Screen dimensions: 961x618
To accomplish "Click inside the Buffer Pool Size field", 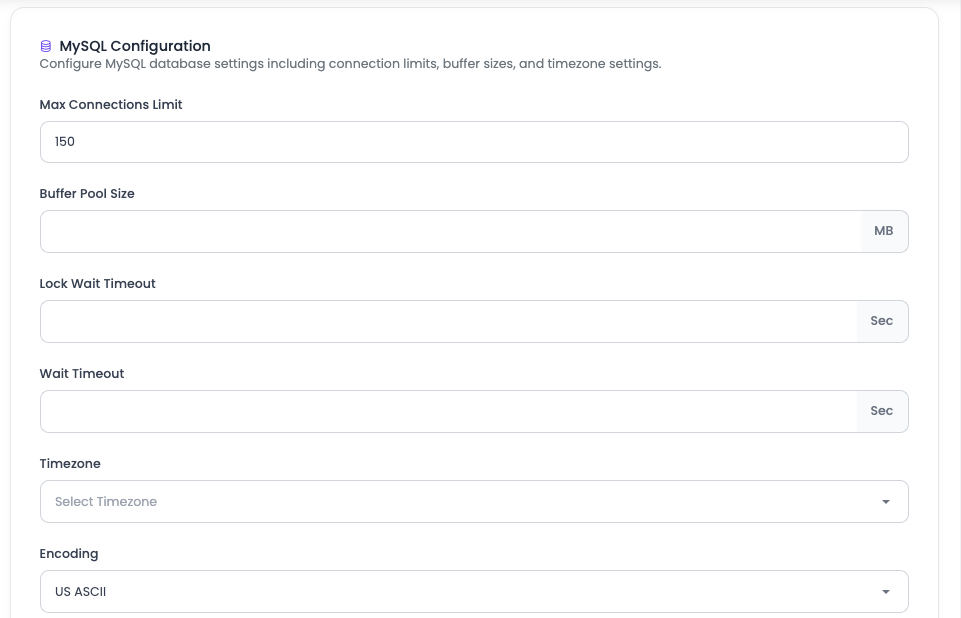I will pos(450,231).
